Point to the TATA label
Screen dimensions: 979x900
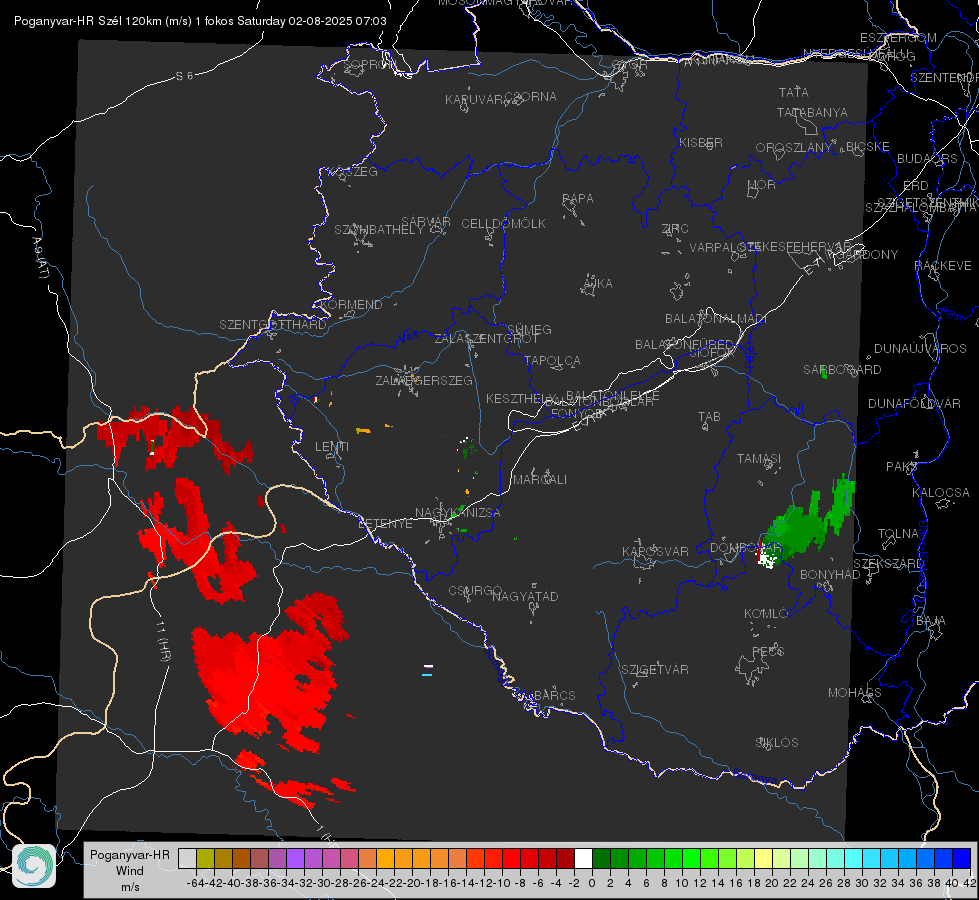(x=794, y=92)
